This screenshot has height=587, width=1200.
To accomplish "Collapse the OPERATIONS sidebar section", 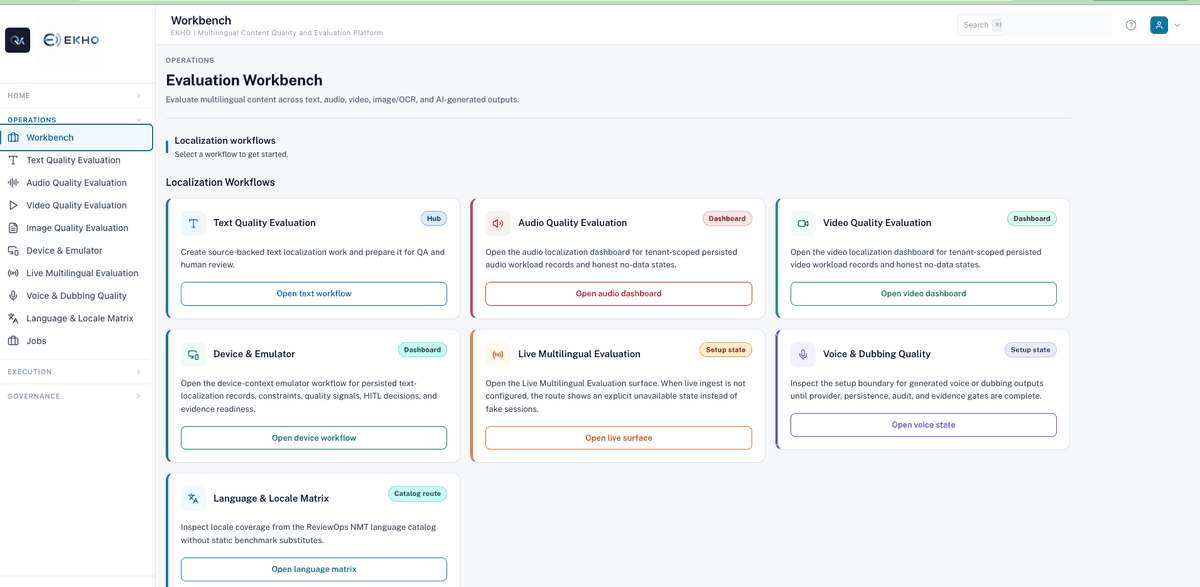I will pyautogui.click(x=77, y=120).
